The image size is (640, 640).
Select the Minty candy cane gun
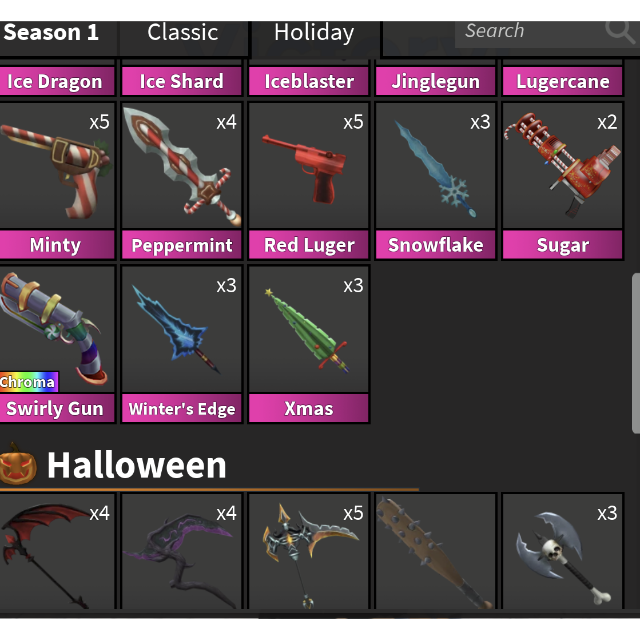56,181
